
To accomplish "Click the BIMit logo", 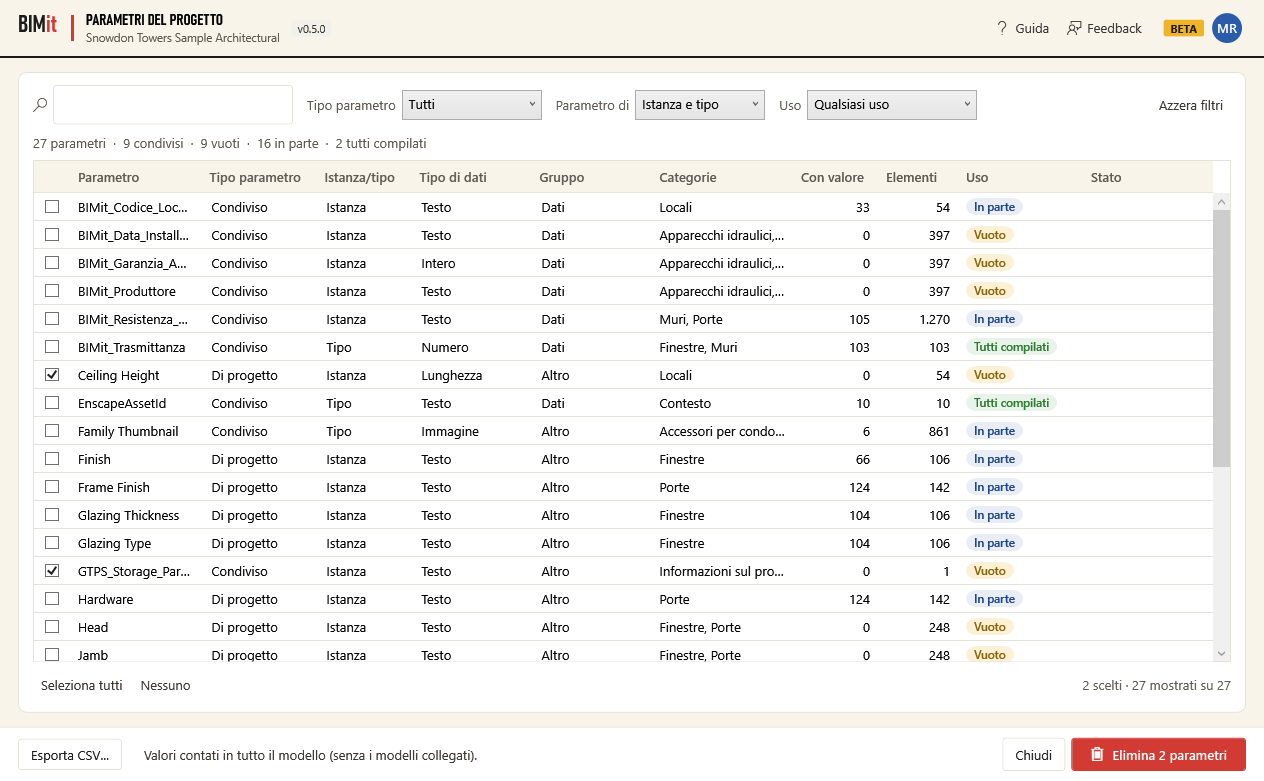I will (x=38, y=25).
